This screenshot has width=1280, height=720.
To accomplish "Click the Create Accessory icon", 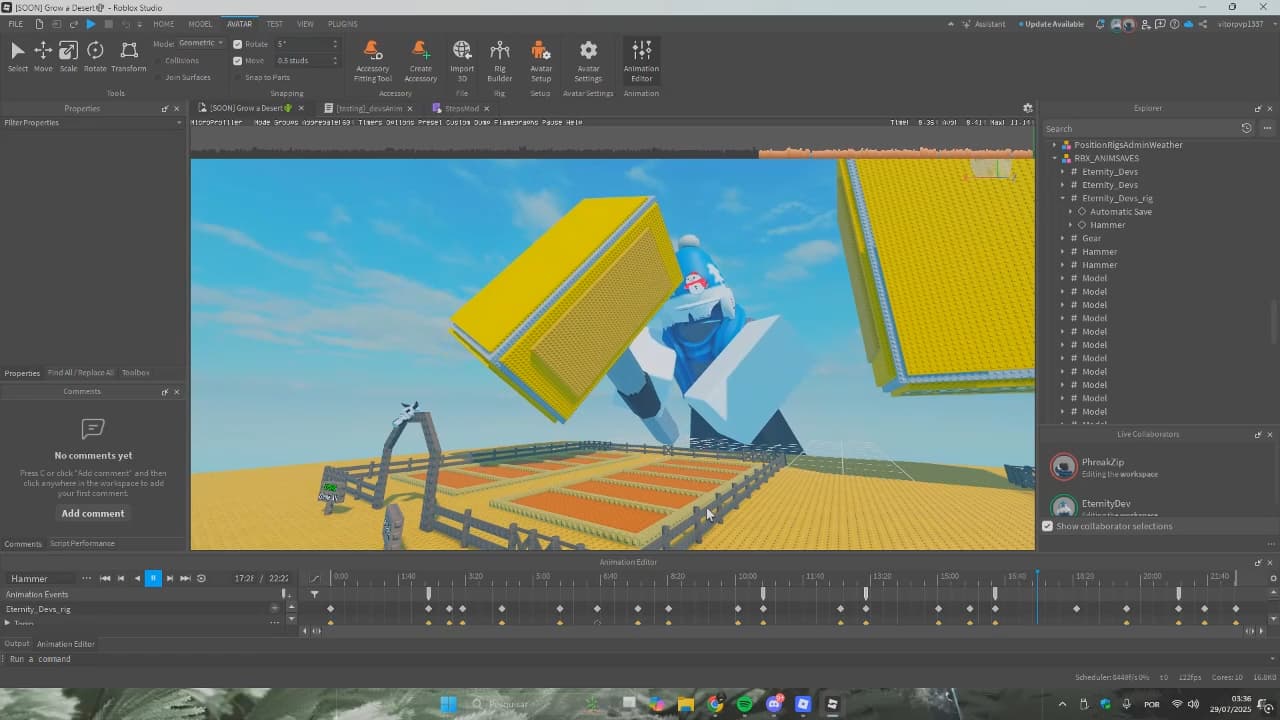I will [420, 60].
